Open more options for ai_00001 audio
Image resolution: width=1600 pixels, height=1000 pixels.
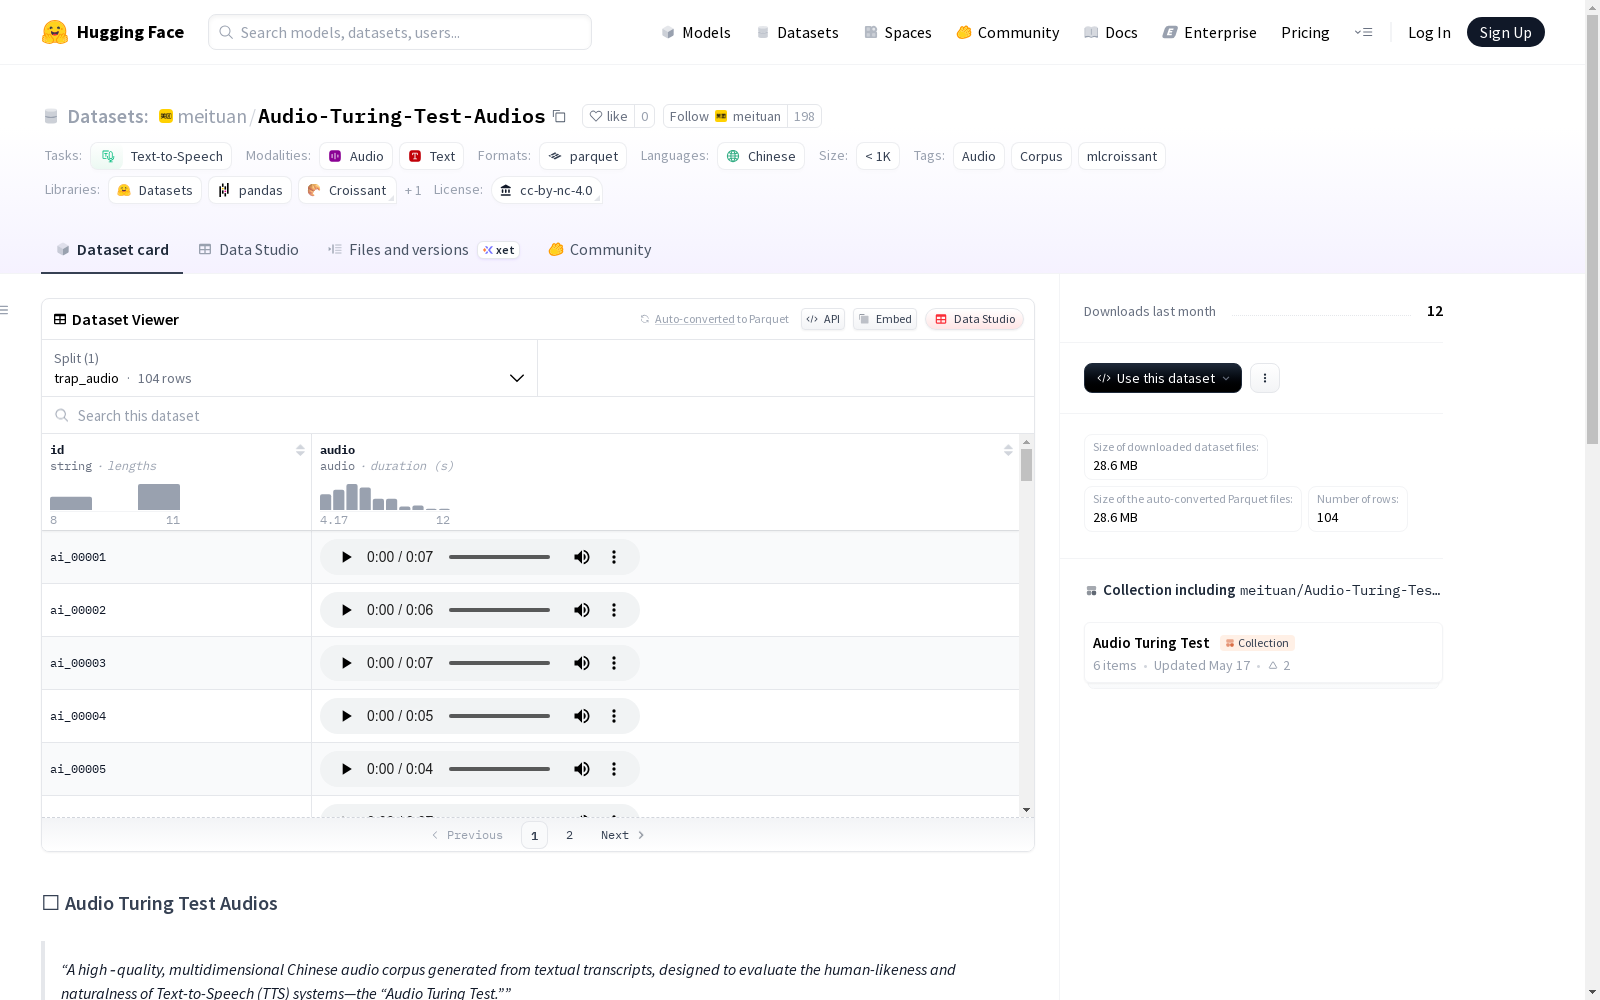click(614, 557)
